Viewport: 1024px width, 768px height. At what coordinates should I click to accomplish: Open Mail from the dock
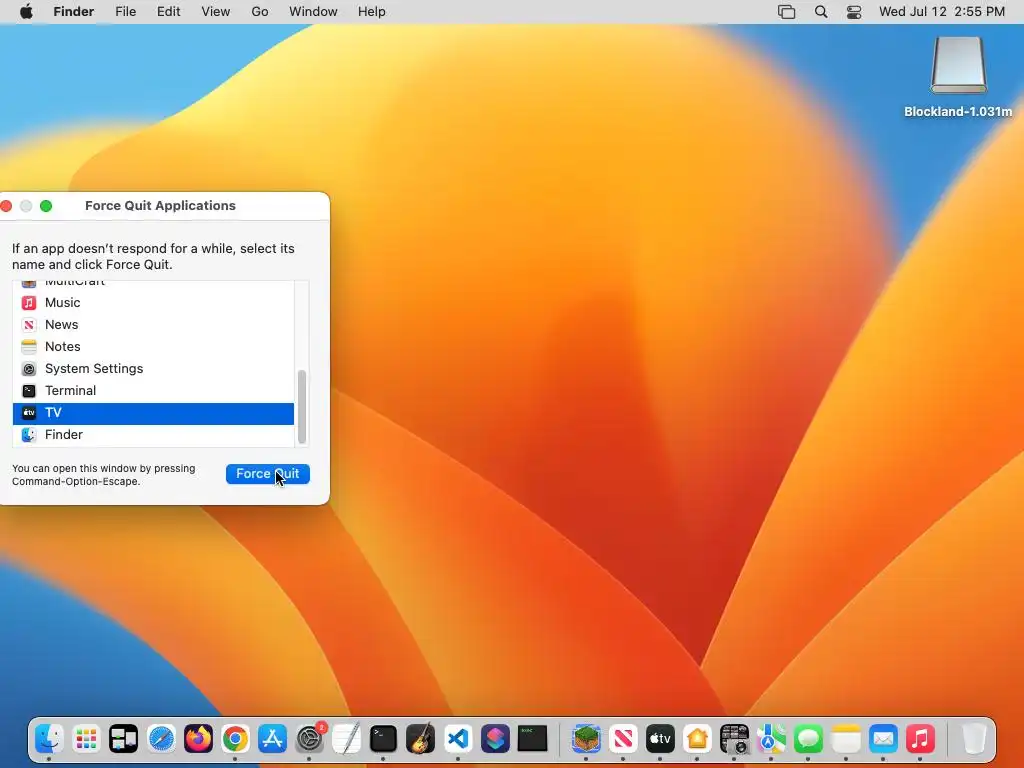(x=883, y=739)
